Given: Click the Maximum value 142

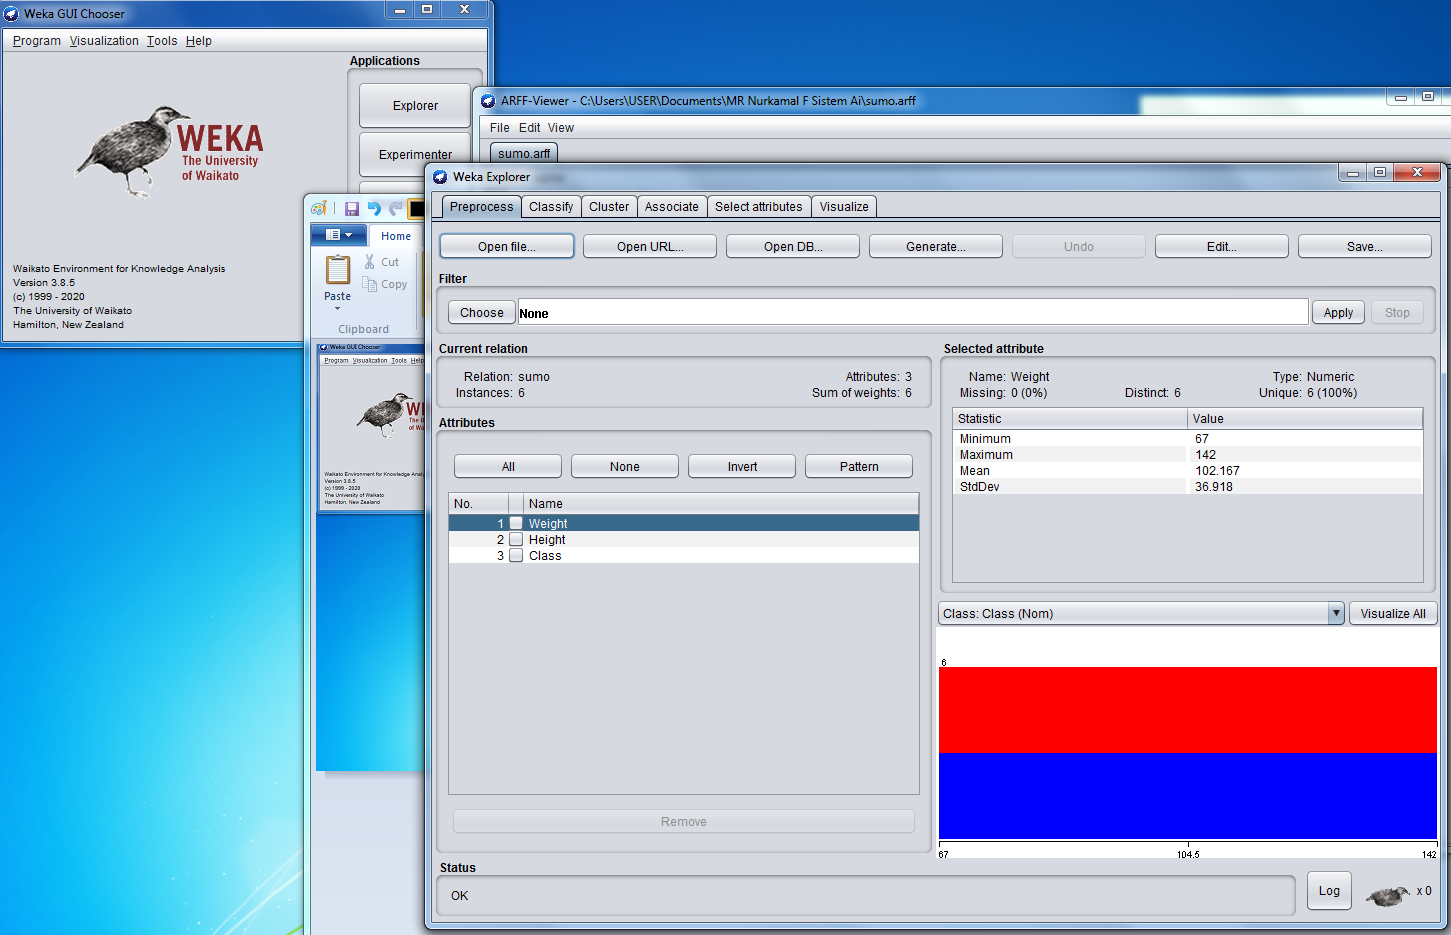Looking at the screenshot, I should 1206,454.
